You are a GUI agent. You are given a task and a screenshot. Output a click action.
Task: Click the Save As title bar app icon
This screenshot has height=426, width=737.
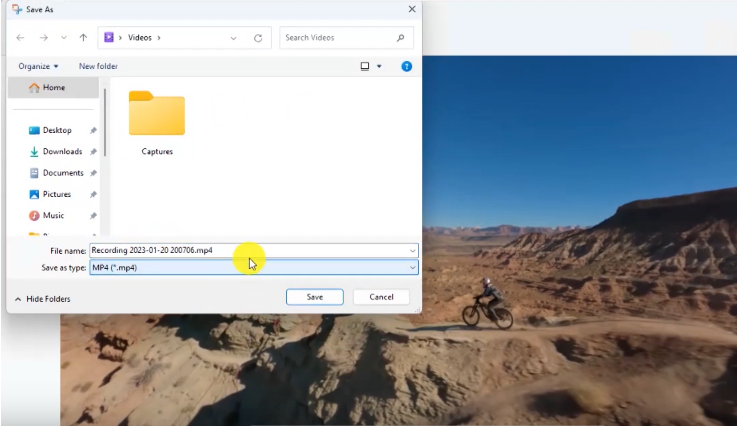tap(17, 9)
